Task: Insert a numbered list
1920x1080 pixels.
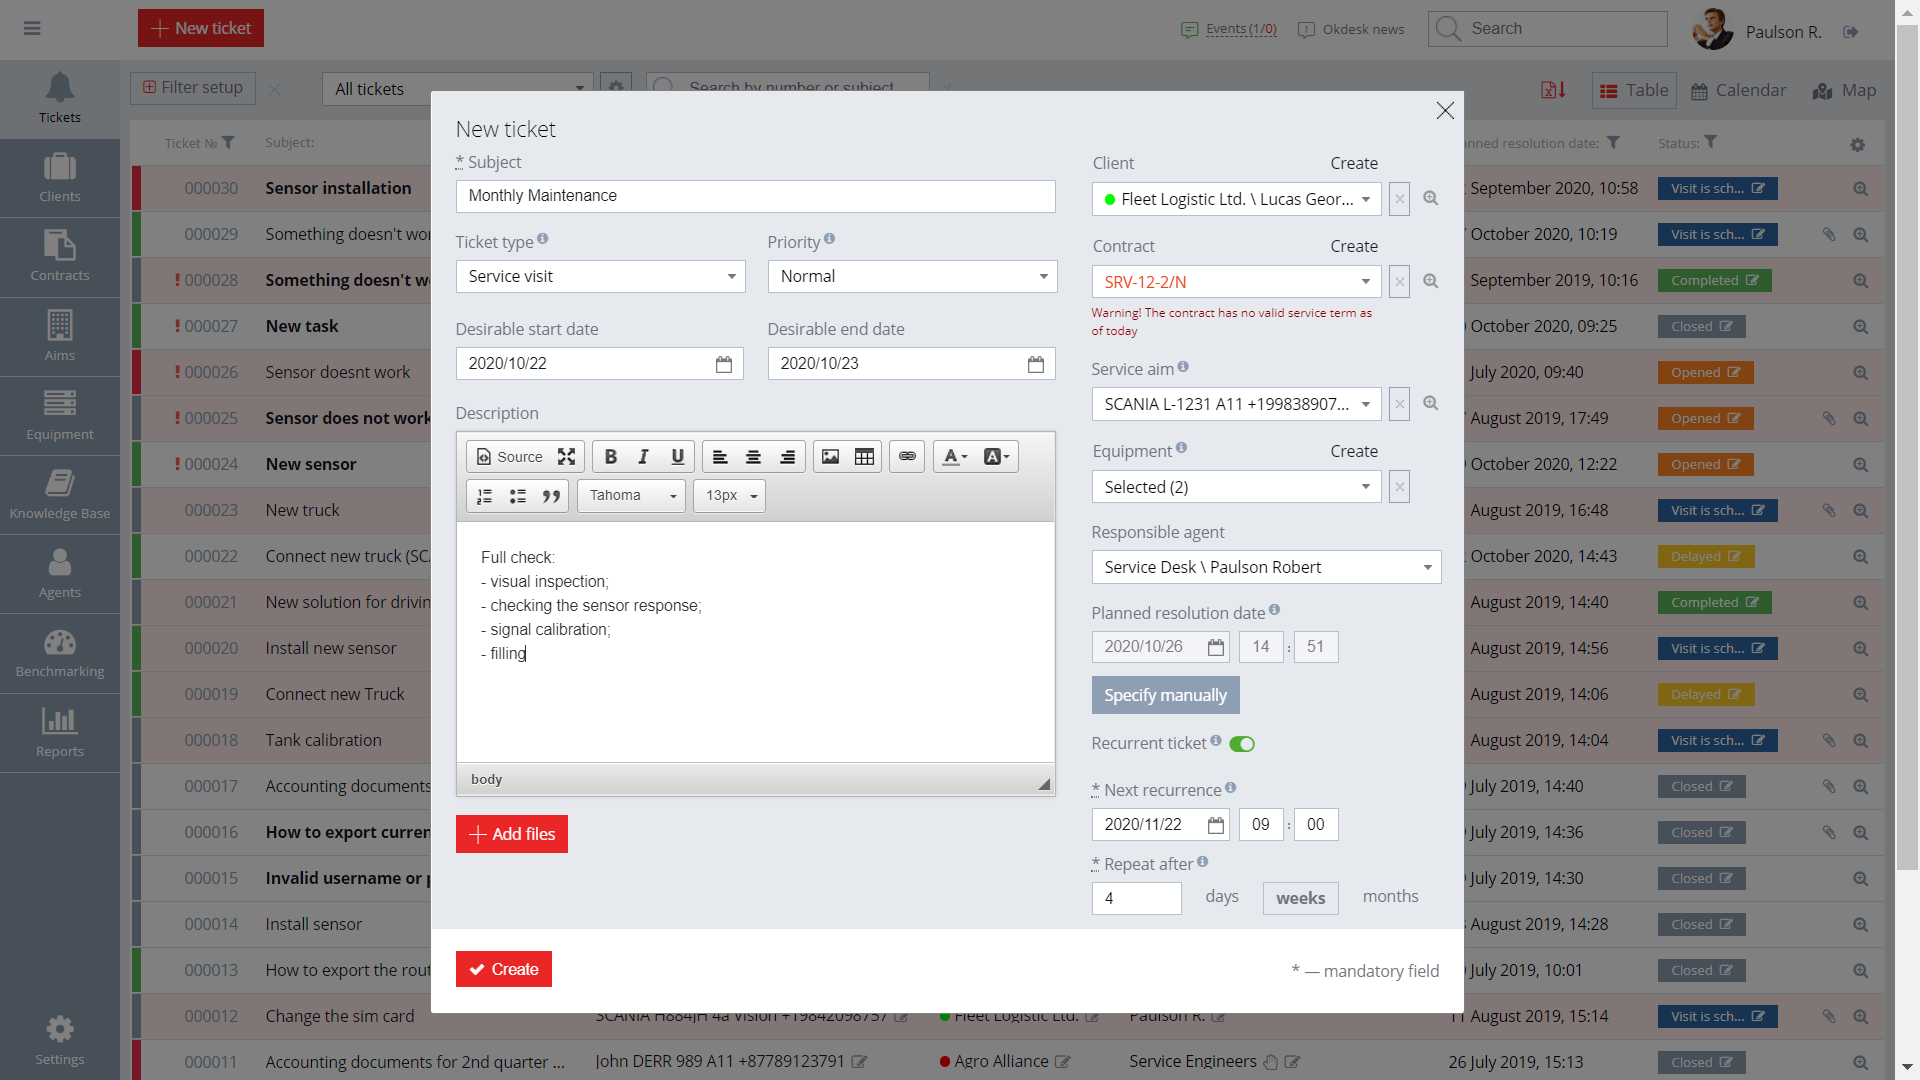Action: [x=484, y=496]
